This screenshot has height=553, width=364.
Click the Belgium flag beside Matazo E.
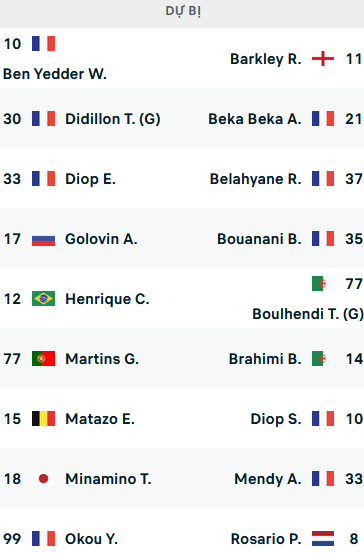pyautogui.click(x=43, y=419)
